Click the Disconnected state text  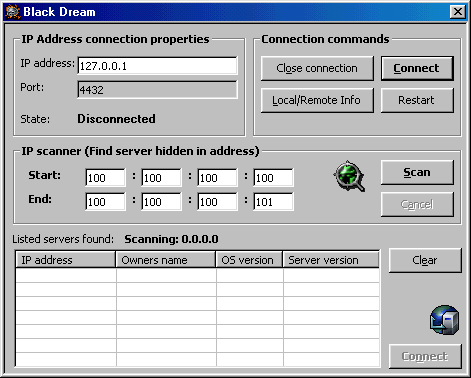click(x=116, y=119)
